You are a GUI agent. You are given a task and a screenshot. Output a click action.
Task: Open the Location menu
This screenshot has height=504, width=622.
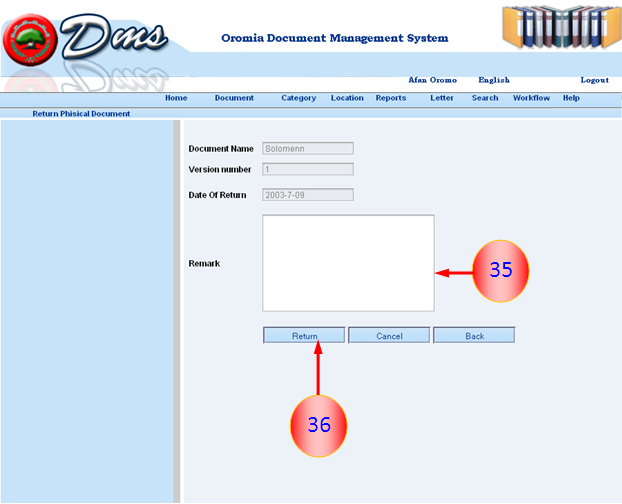(x=347, y=98)
